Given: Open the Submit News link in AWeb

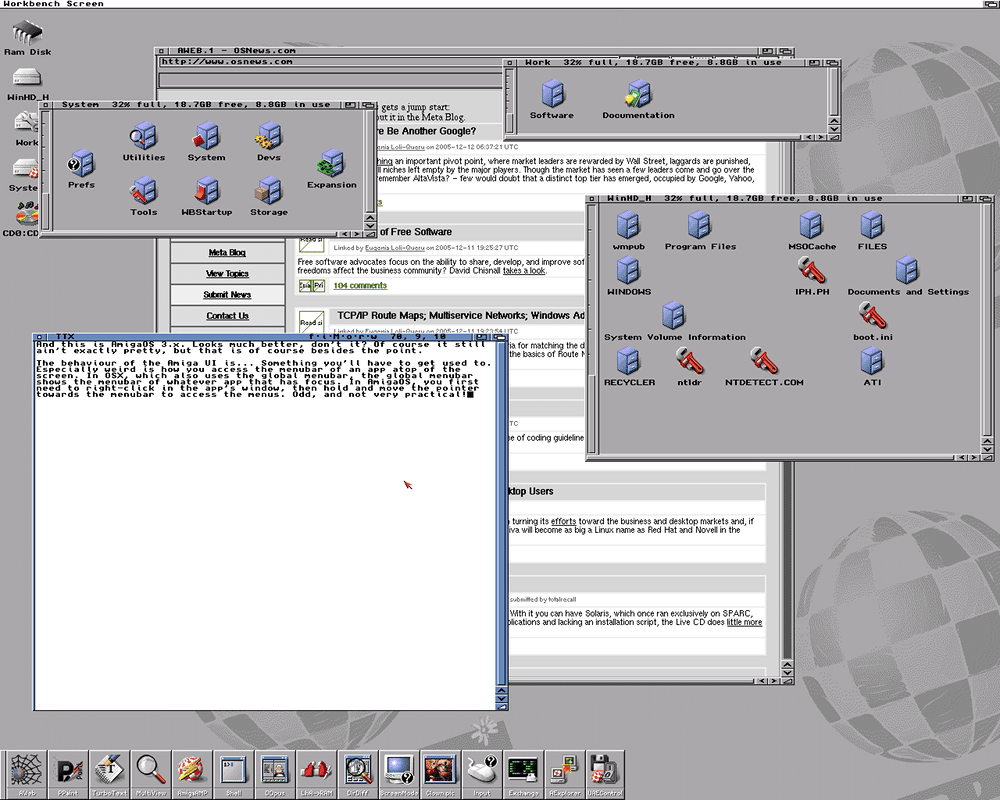Looking at the screenshot, I should pos(227,295).
